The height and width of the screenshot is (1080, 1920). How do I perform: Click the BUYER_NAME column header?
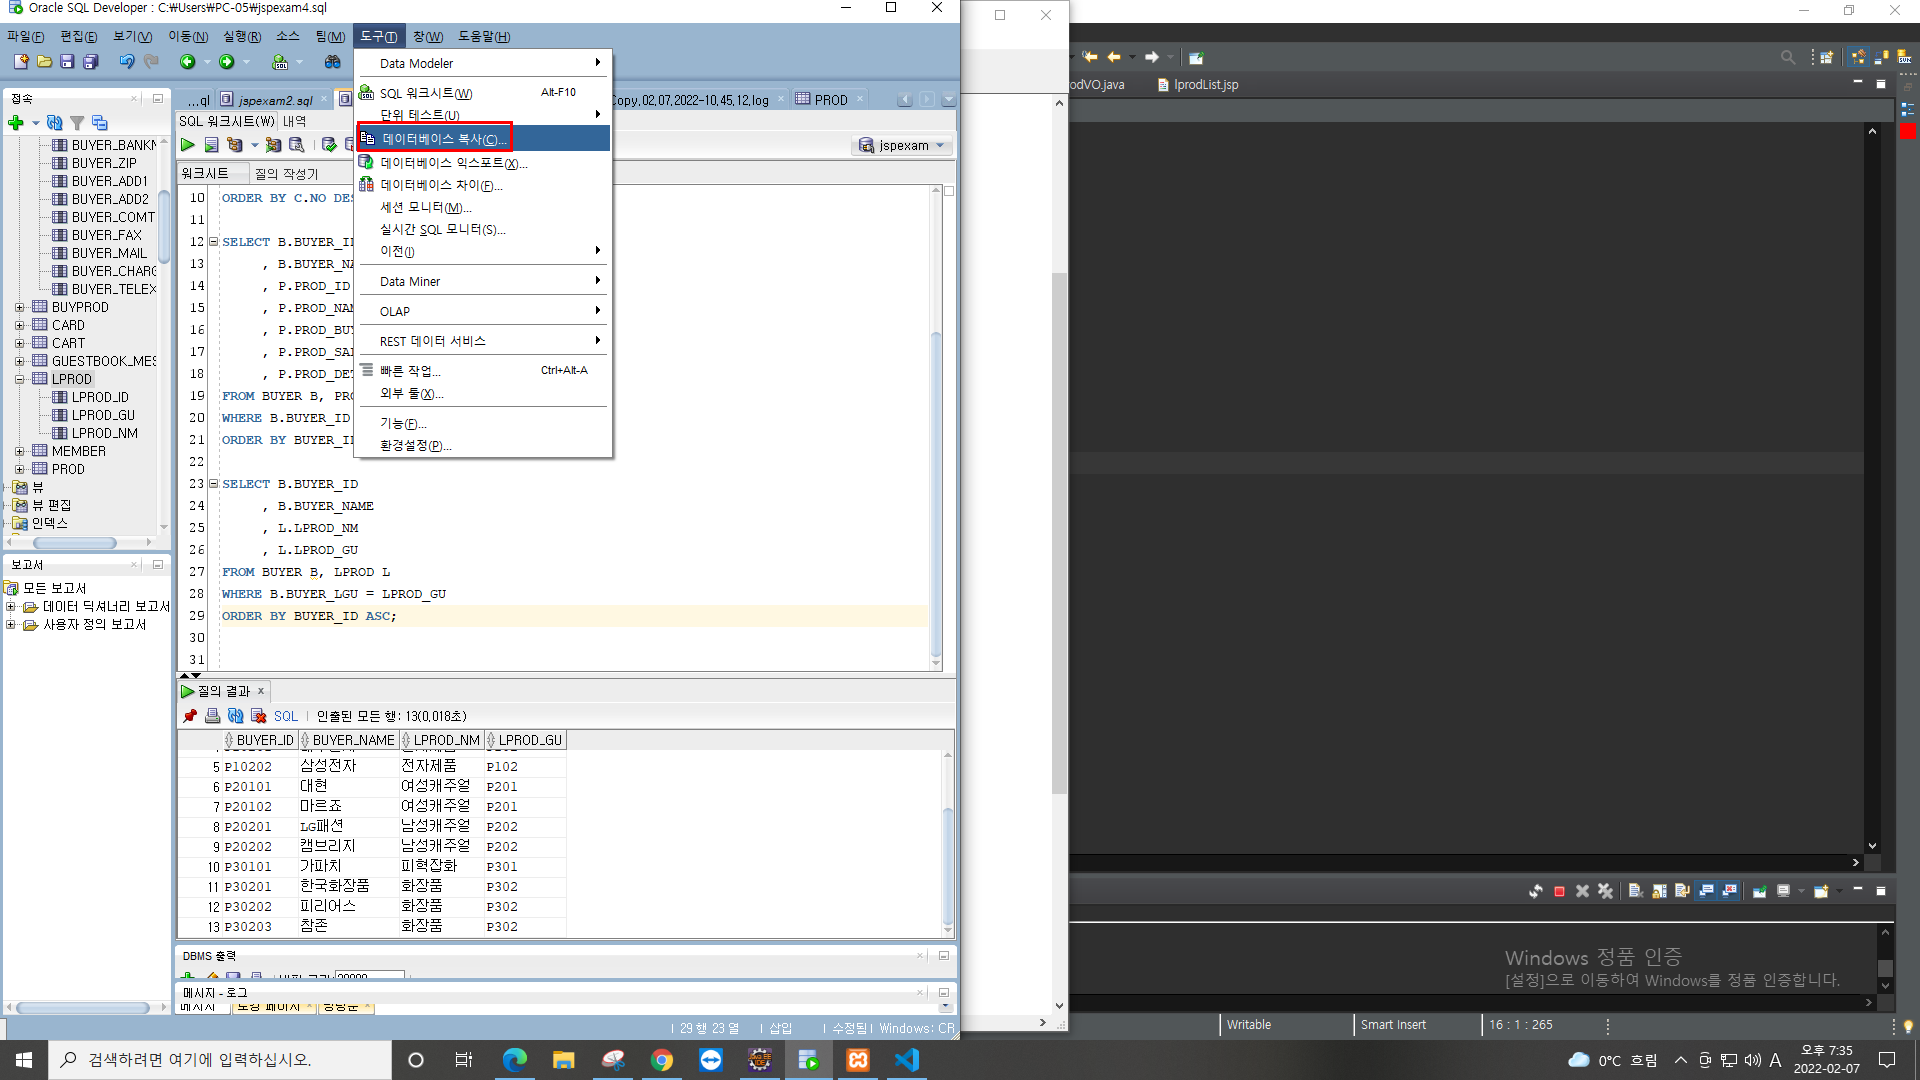click(x=352, y=740)
